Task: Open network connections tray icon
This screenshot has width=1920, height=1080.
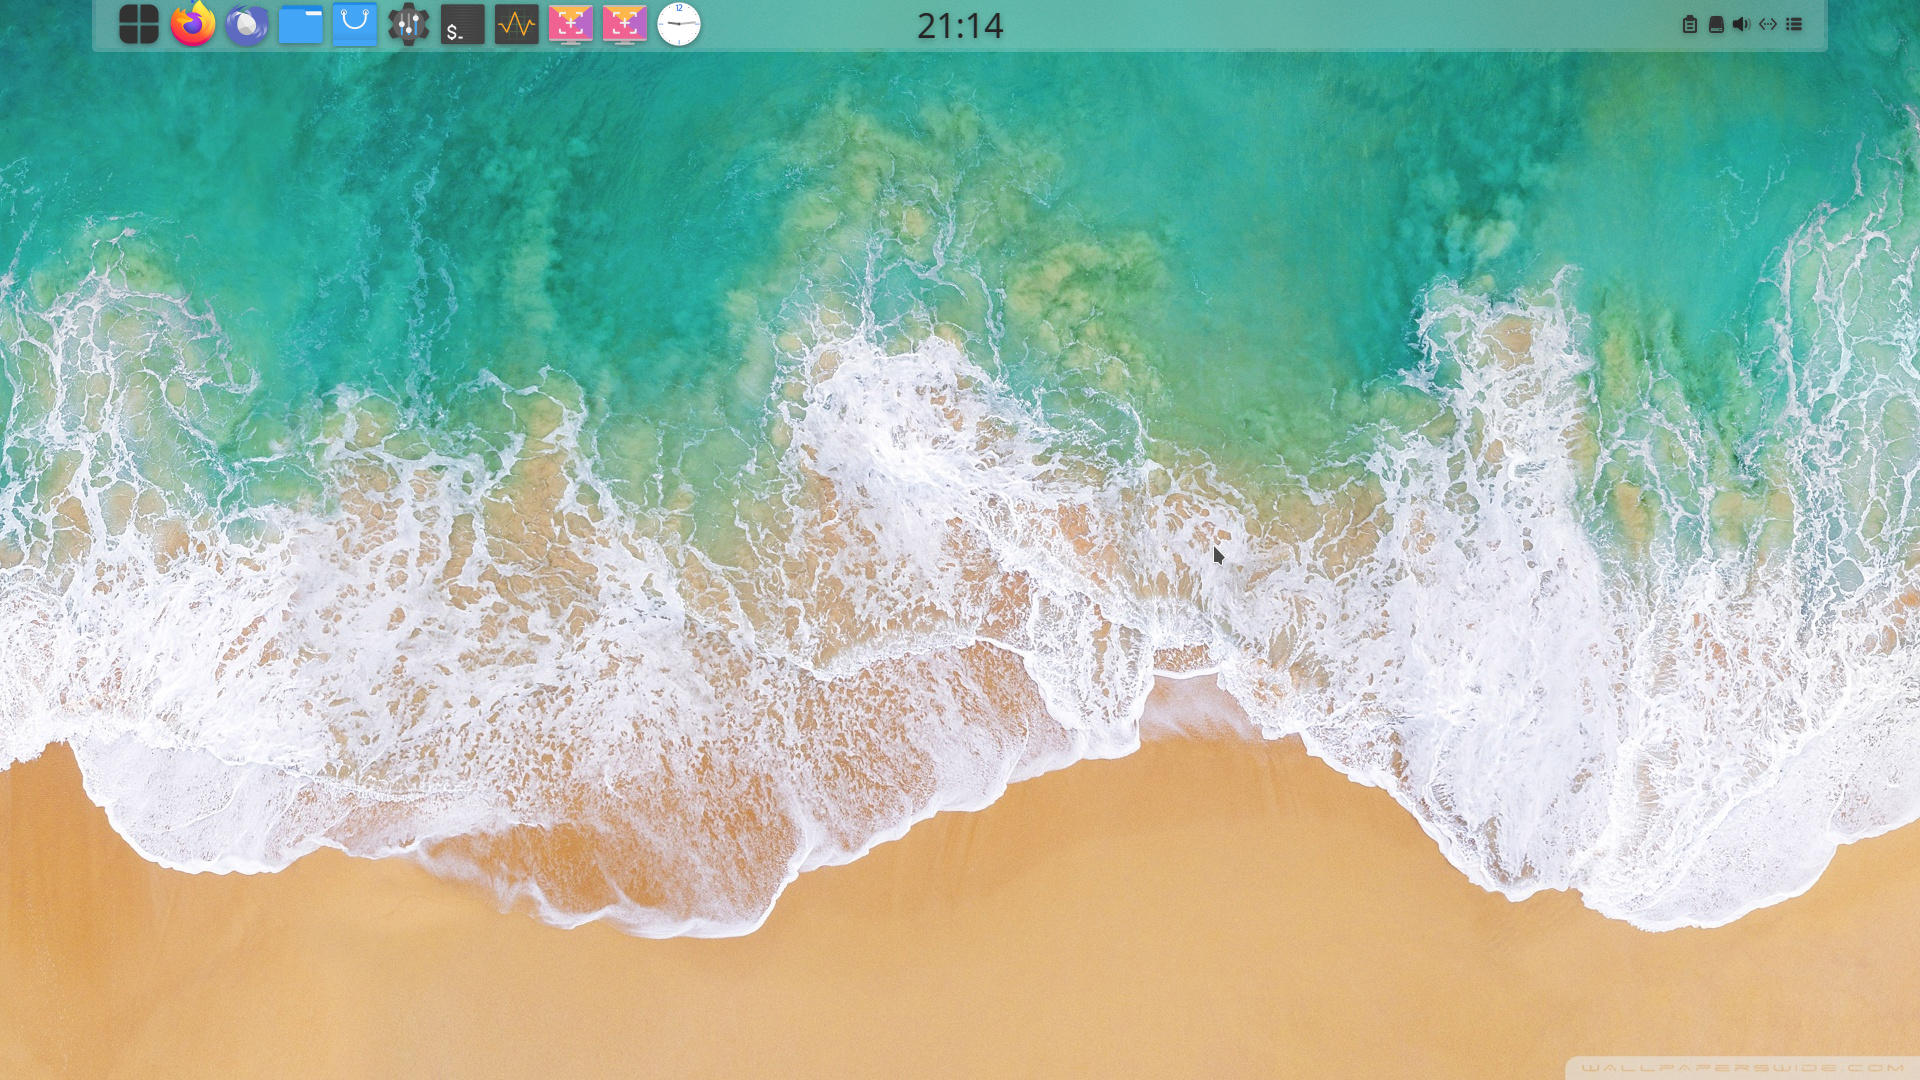Action: (1768, 25)
